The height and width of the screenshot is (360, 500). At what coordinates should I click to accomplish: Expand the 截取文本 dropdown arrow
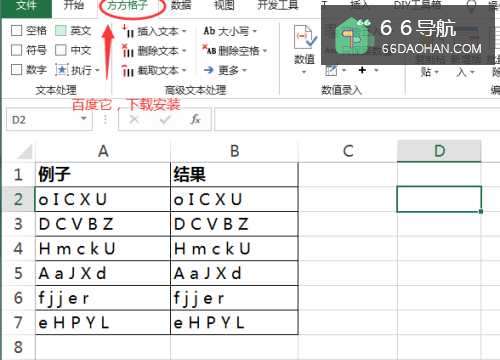click(x=184, y=71)
